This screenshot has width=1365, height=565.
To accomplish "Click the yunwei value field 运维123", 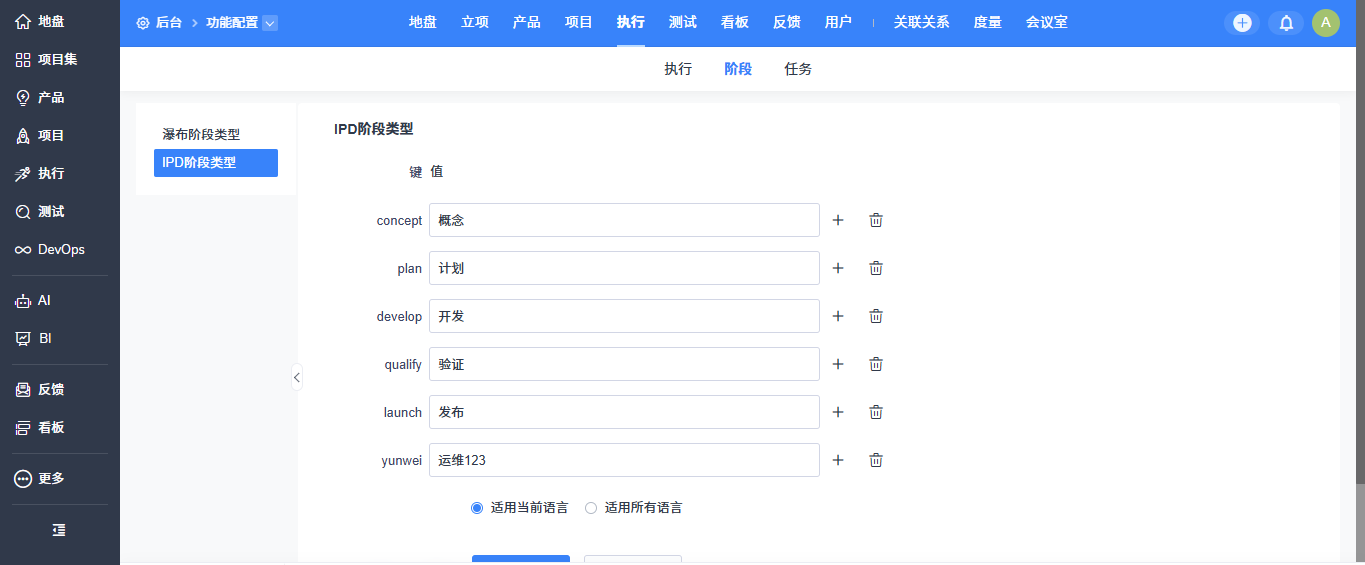I will 624,460.
